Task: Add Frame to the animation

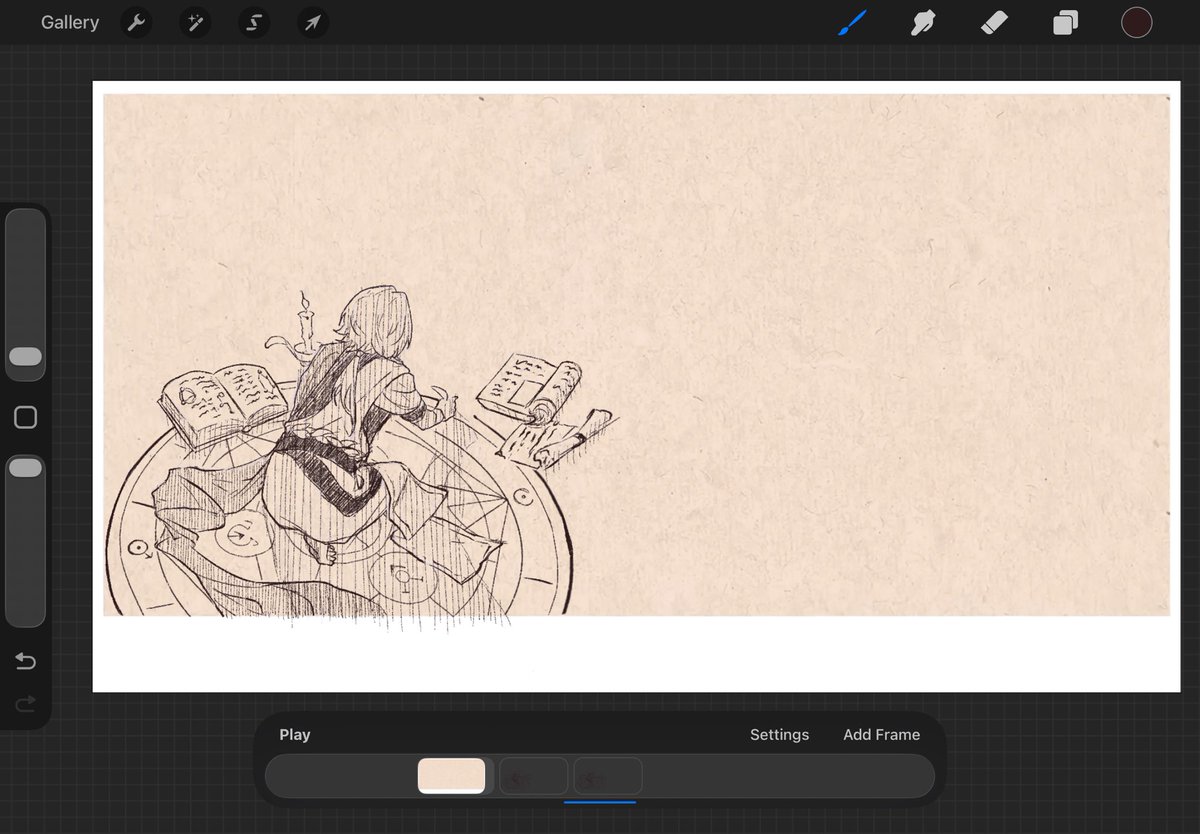Action: click(x=881, y=734)
